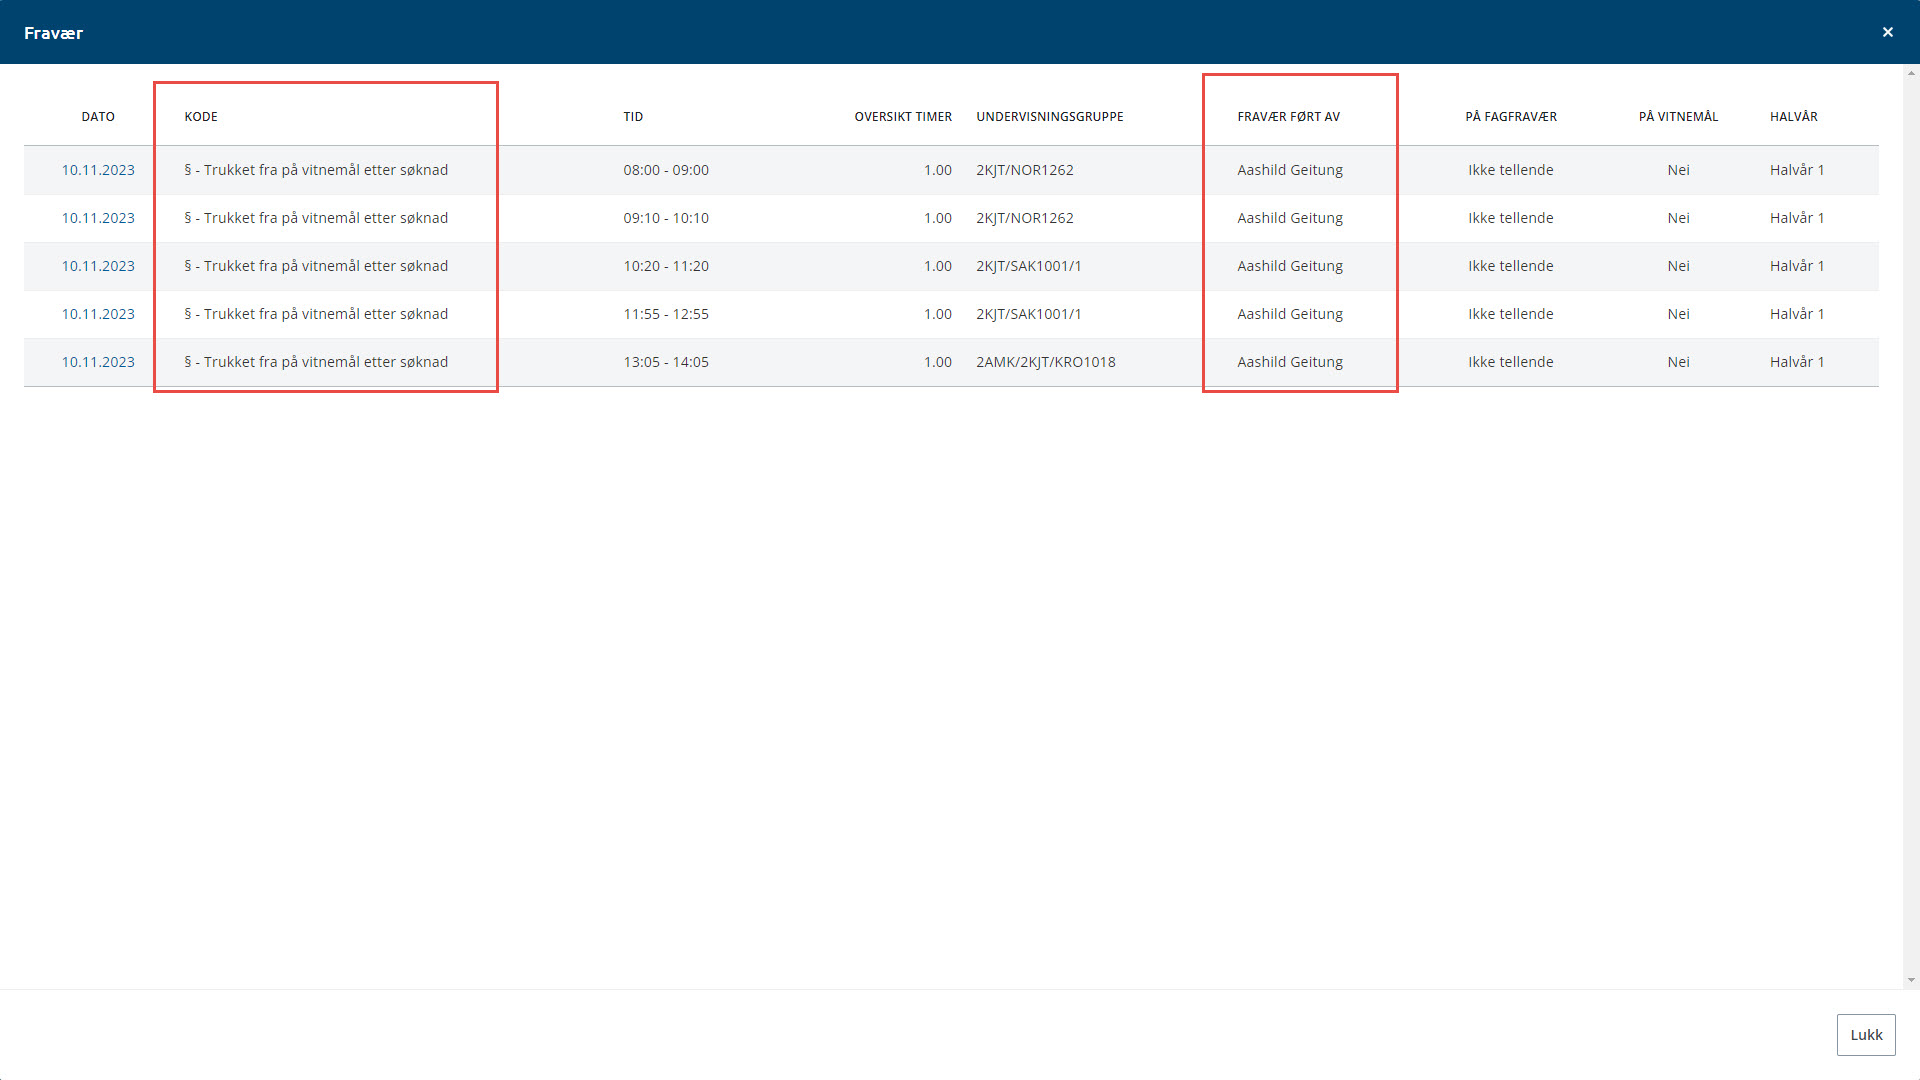Select the 2AMK/2KJT/KRO1018 group cell
Viewport: 1920px width, 1080px height.
[1045, 362]
